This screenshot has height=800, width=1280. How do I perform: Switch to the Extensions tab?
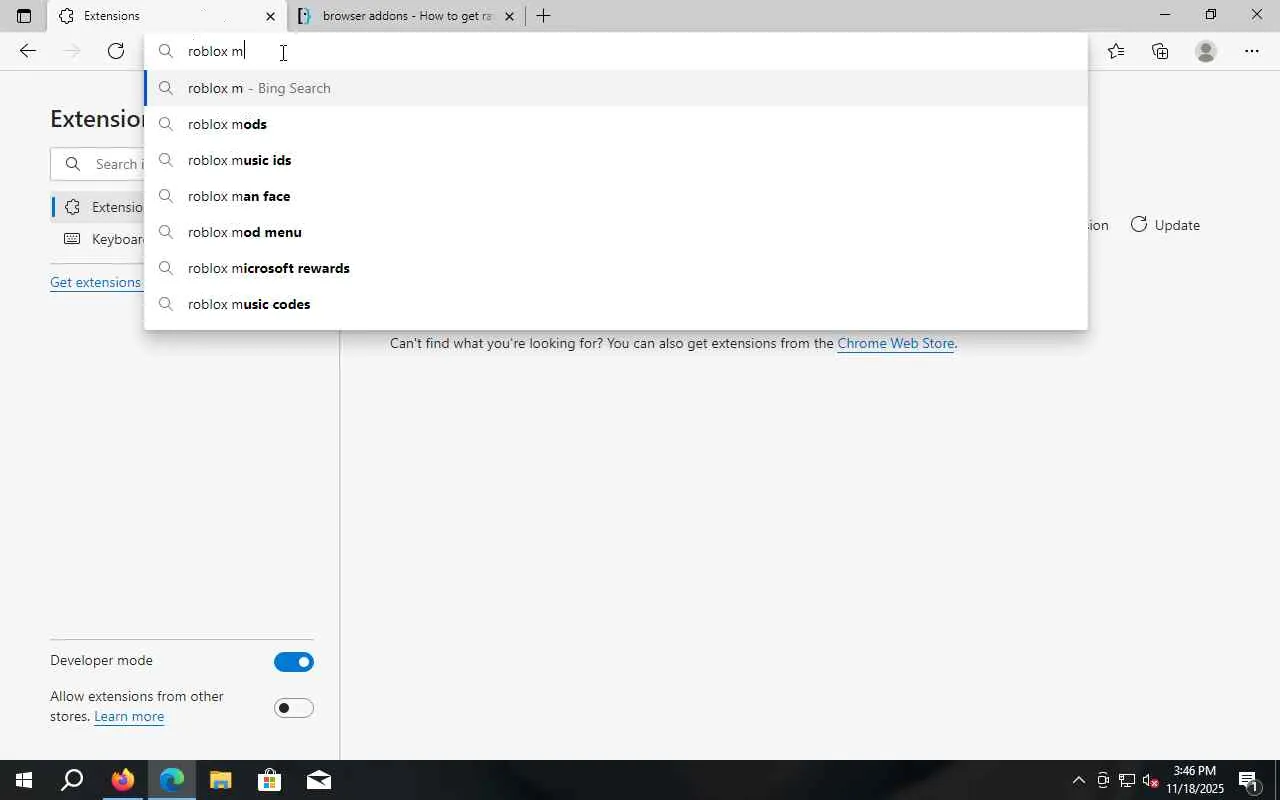click(x=167, y=16)
